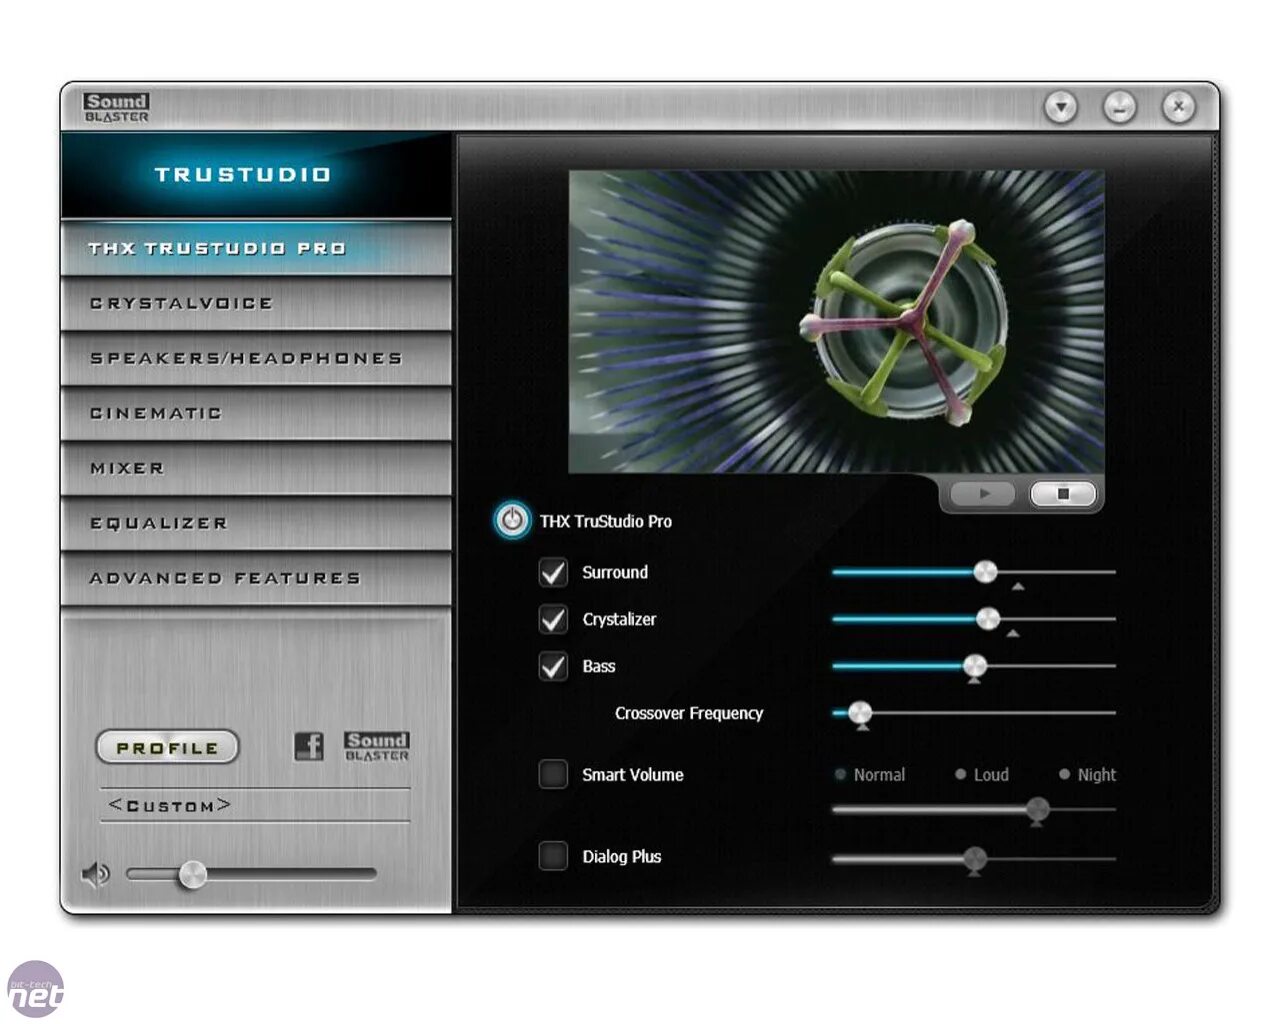
Task: Click the Crossover Frequency slider handle
Action: click(x=860, y=713)
